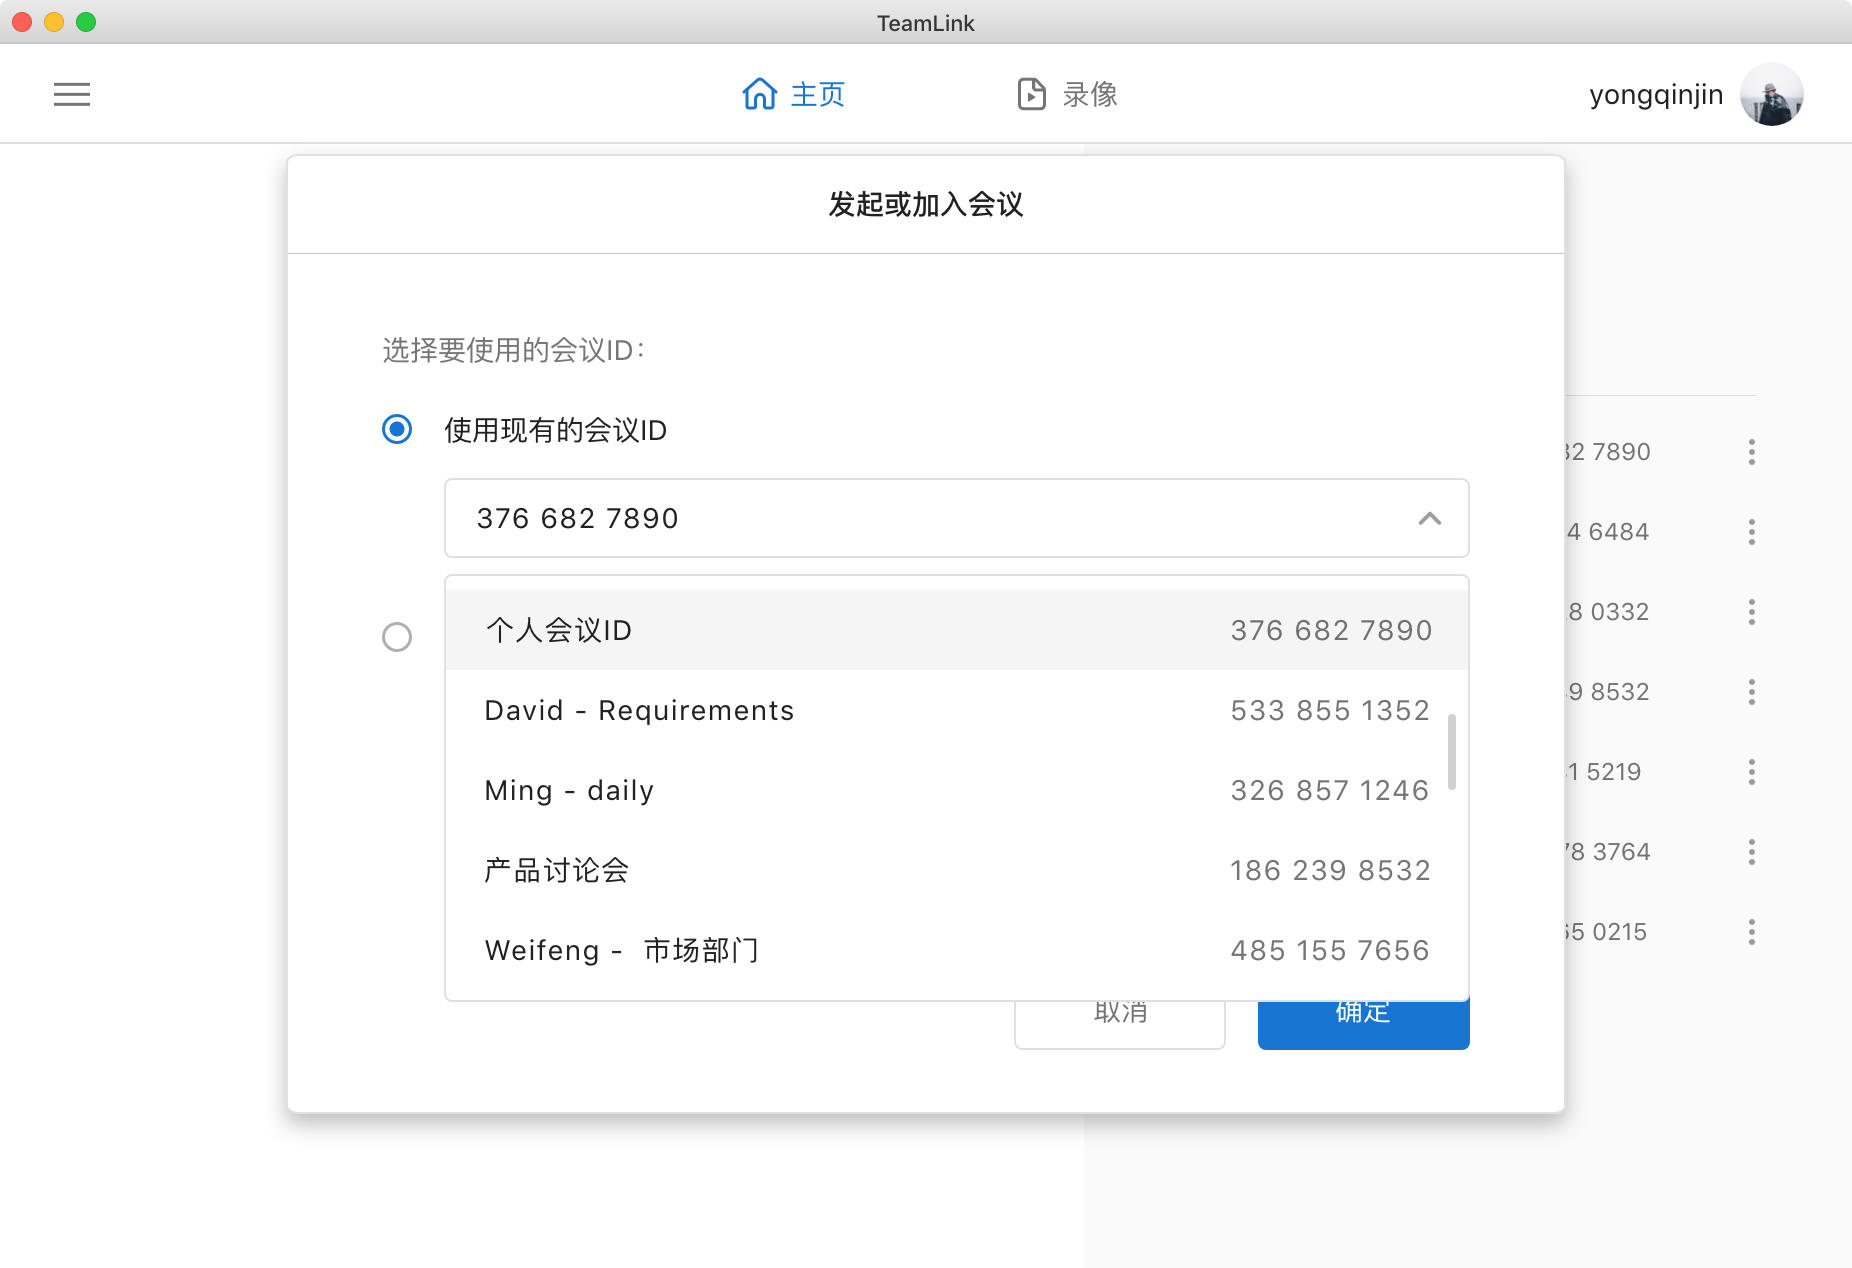Select the second unselected radio button
The height and width of the screenshot is (1268, 1852).
pyautogui.click(x=397, y=637)
